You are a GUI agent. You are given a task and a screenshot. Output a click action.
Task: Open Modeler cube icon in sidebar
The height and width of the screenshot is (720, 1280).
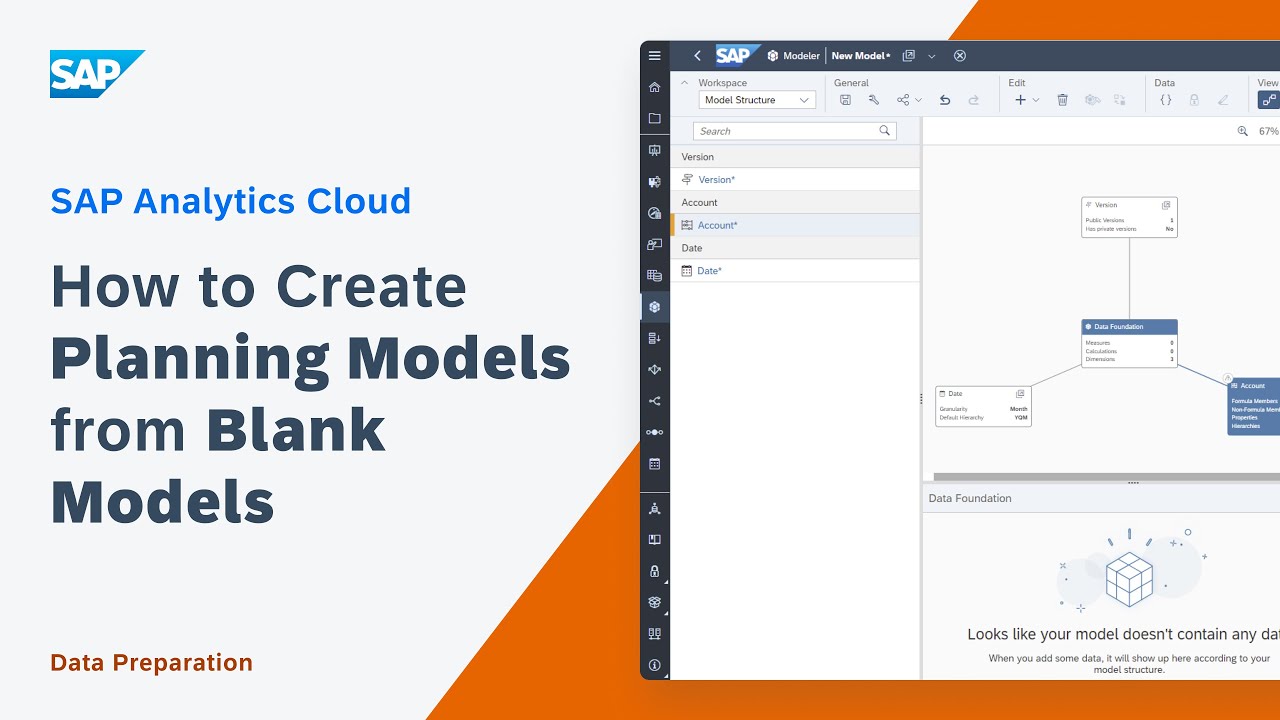pos(655,307)
